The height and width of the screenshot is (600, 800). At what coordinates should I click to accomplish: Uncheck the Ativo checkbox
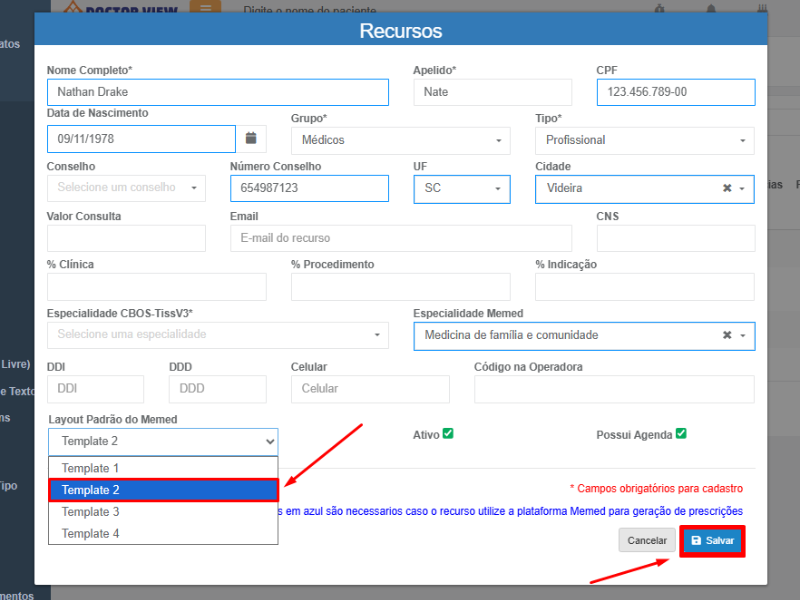(448, 434)
